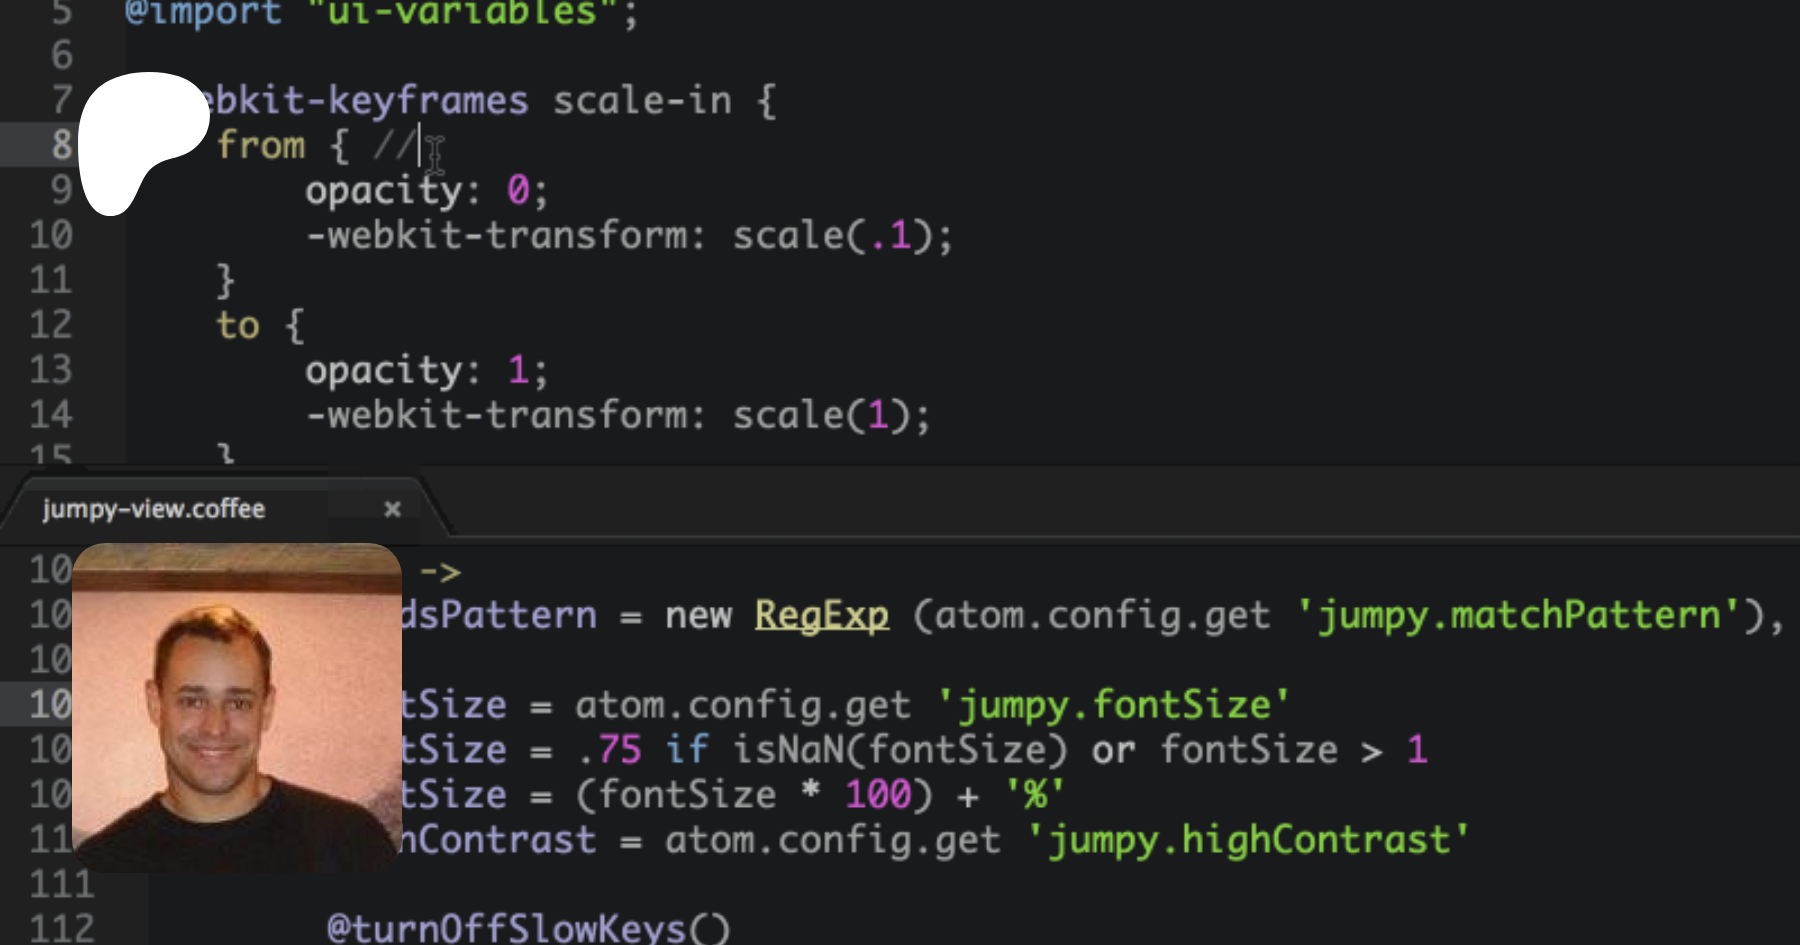1800x945 pixels.
Task: Click the 'jumpy.fontSize' string literal
Action: [1113, 705]
